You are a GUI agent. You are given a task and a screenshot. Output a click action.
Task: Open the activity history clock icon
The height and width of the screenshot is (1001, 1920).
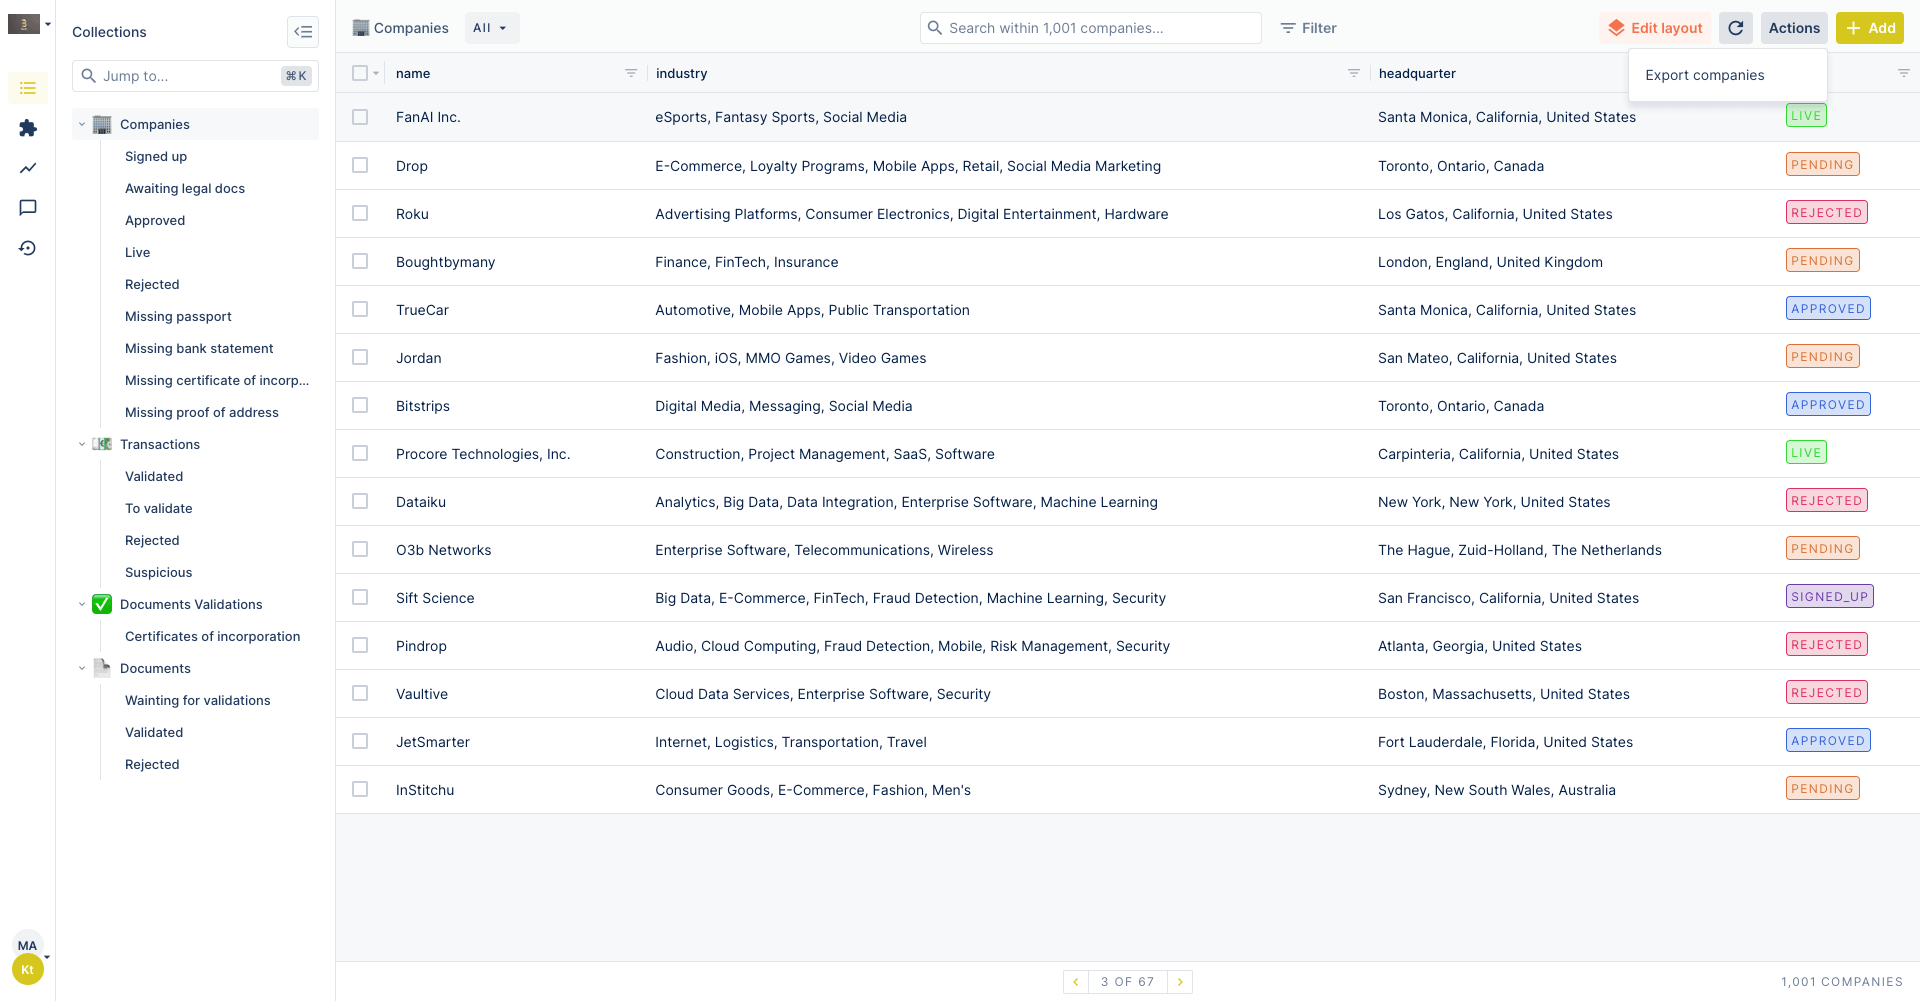point(28,248)
